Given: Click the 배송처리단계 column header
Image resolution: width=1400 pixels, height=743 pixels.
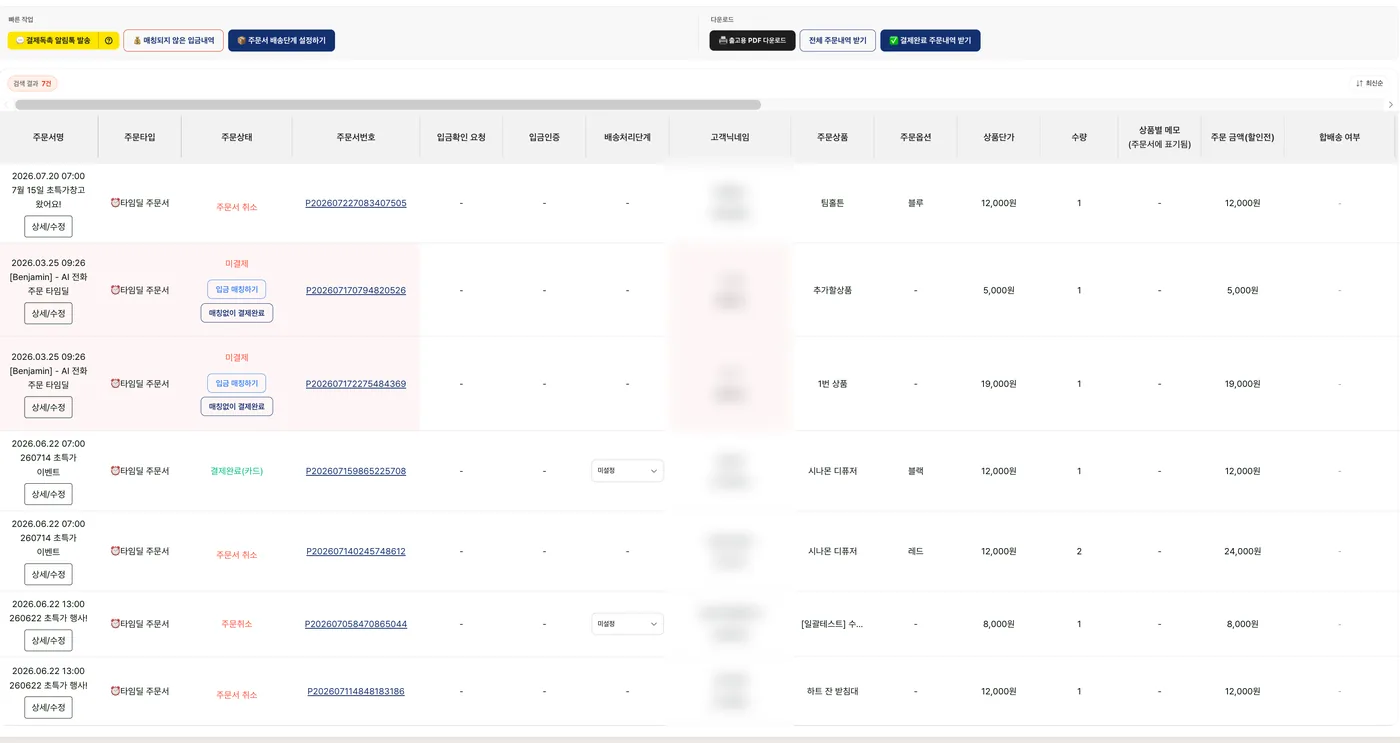Looking at the screenshot, I should [x=627, y=137].
